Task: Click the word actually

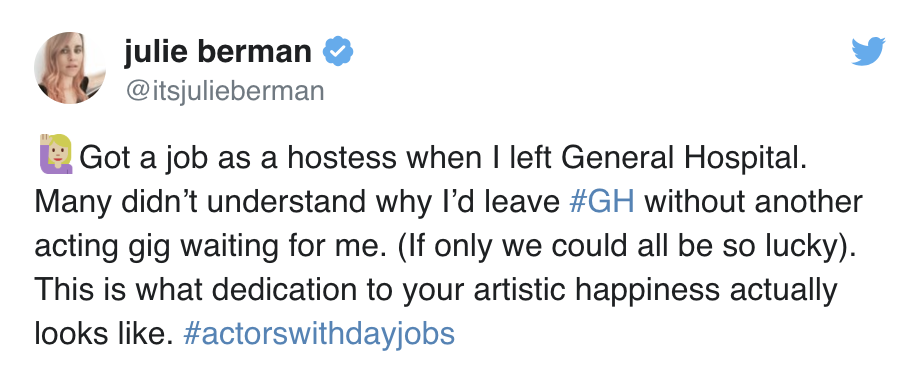Action: tap(783, 289)
